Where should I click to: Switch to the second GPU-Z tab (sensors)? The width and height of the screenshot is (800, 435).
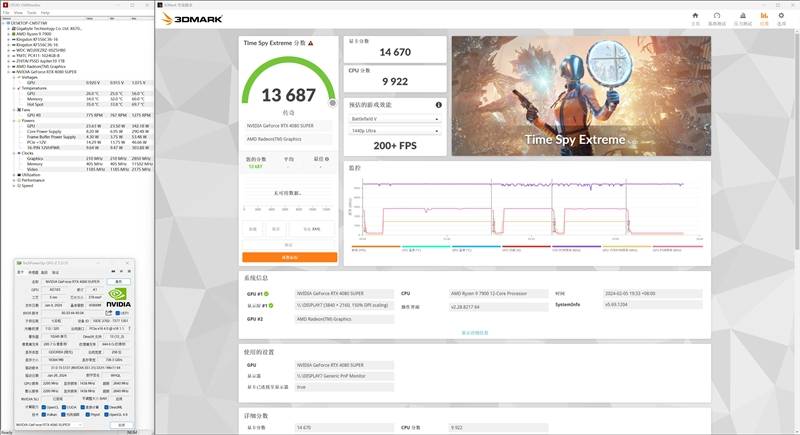coord(33,272)
